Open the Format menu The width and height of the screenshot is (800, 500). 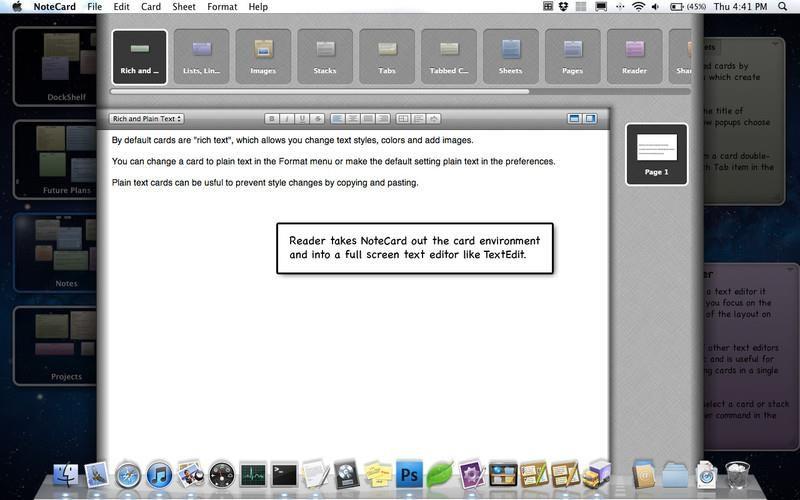(222, 7)
